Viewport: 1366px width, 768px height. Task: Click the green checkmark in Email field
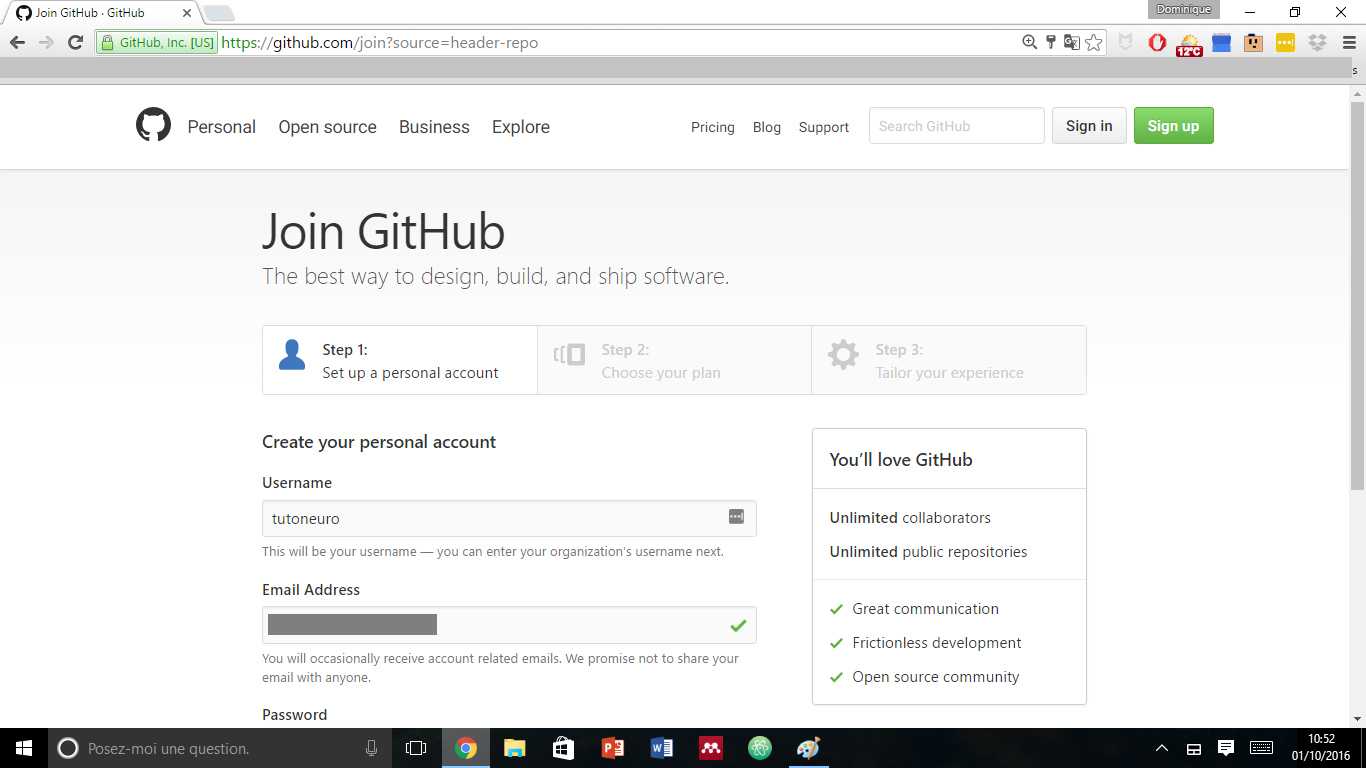[x=738, y=625]
